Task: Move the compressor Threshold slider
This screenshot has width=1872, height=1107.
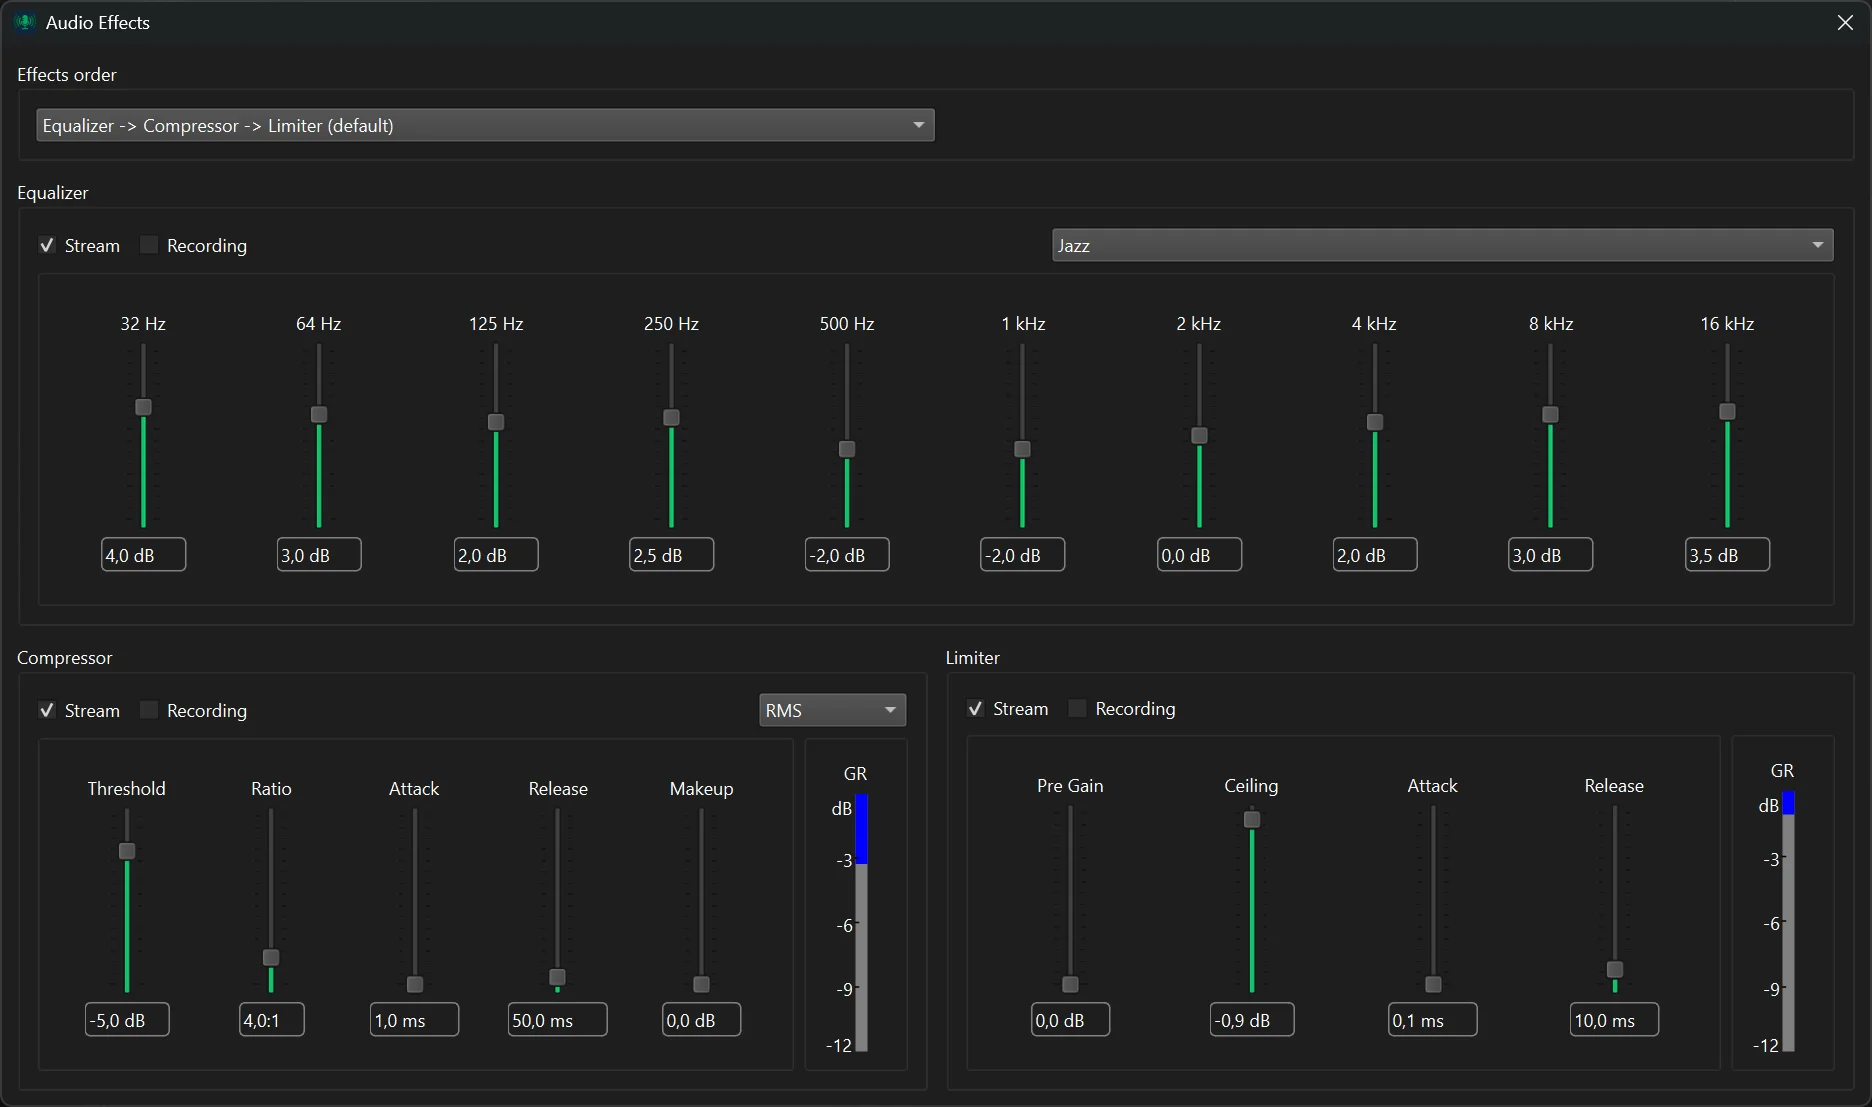Action: pos(126,851)
